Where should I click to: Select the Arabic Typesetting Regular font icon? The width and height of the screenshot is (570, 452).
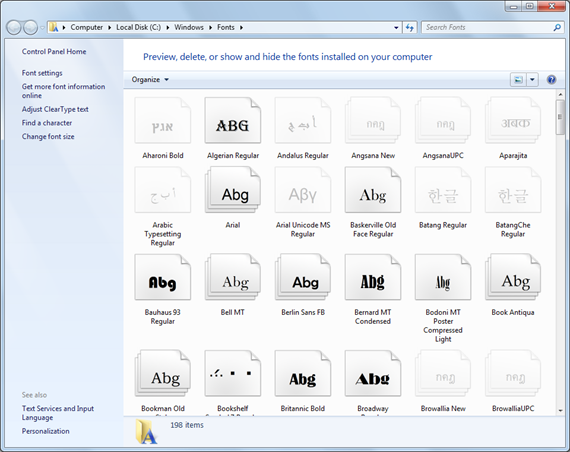162,190
